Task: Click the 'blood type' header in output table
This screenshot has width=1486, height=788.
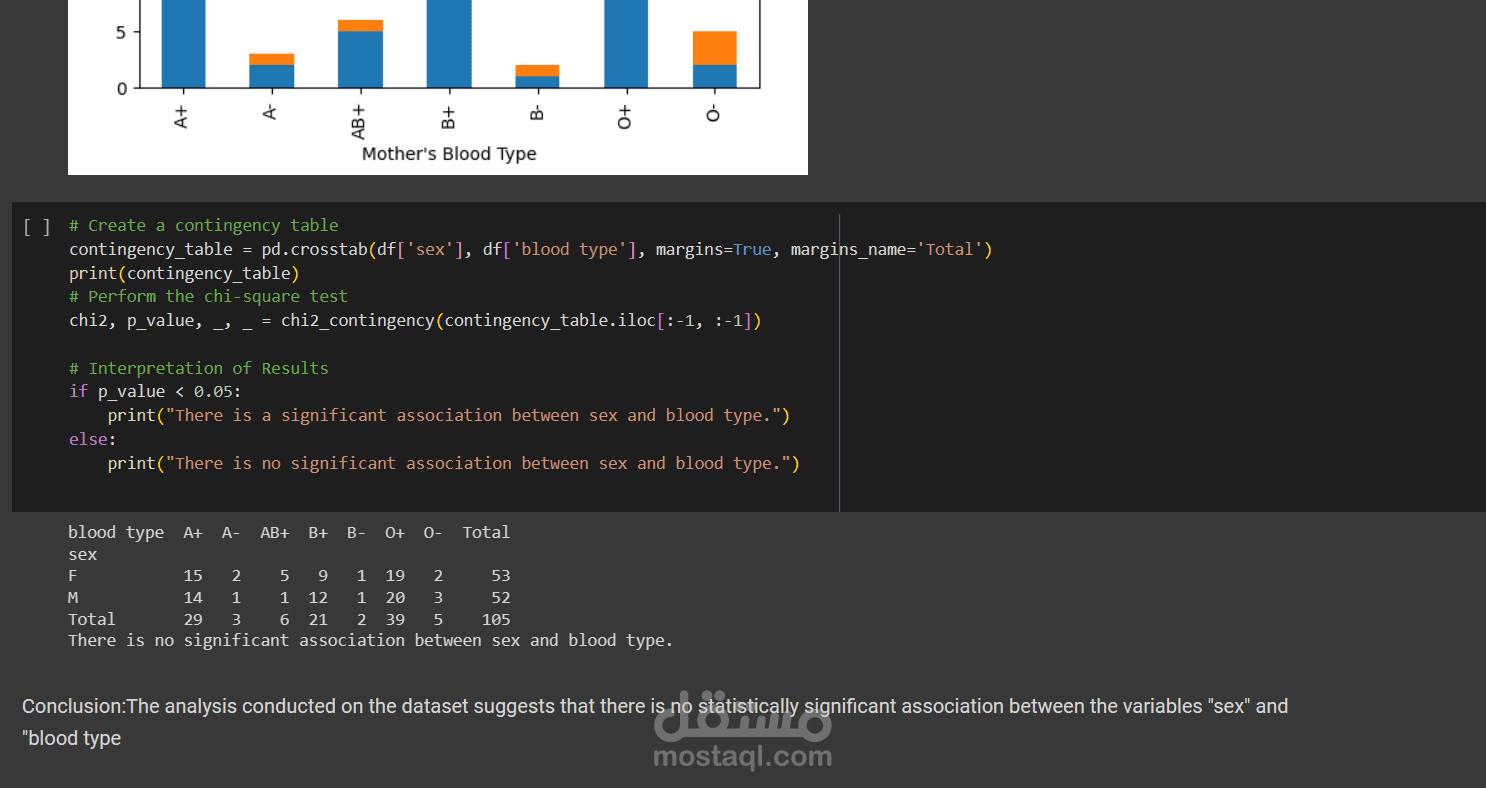Action: (116, 533)
